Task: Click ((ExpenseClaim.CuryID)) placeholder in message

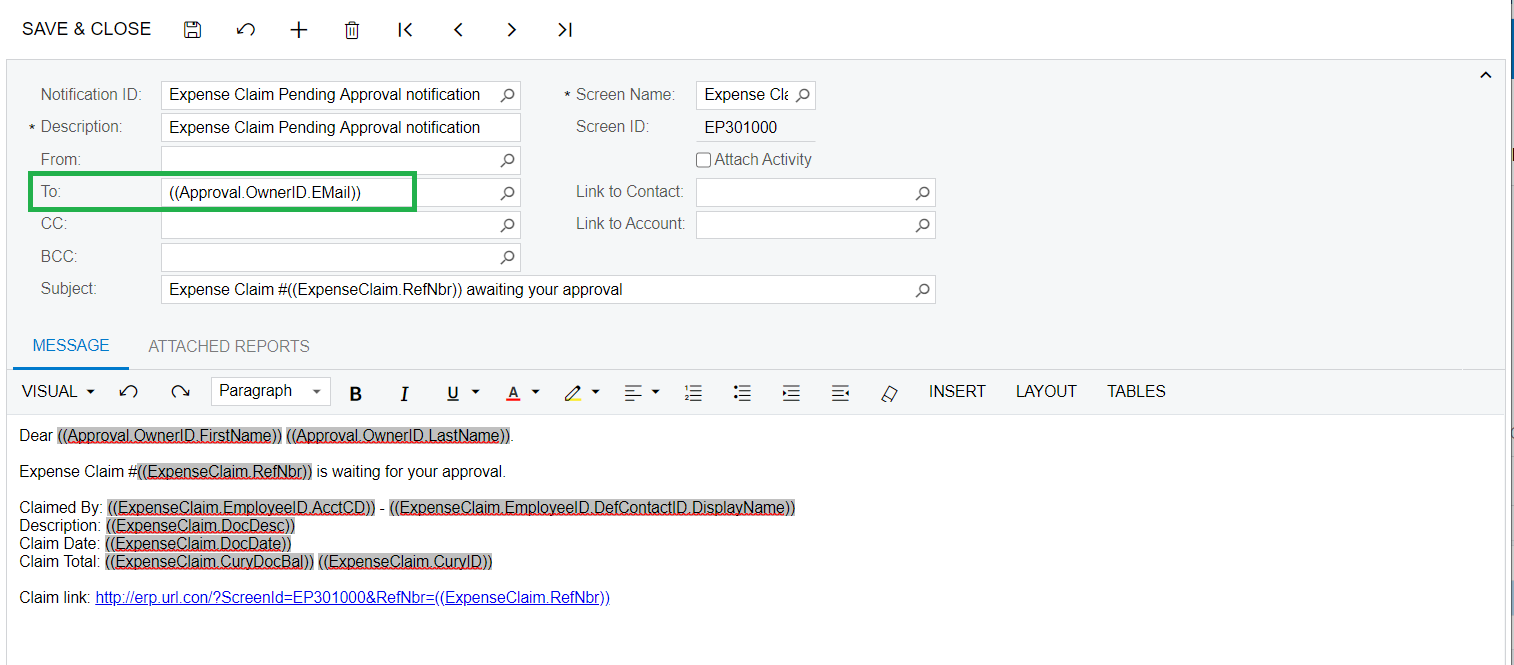Action: pyautogui.click(x=405, y=562)
